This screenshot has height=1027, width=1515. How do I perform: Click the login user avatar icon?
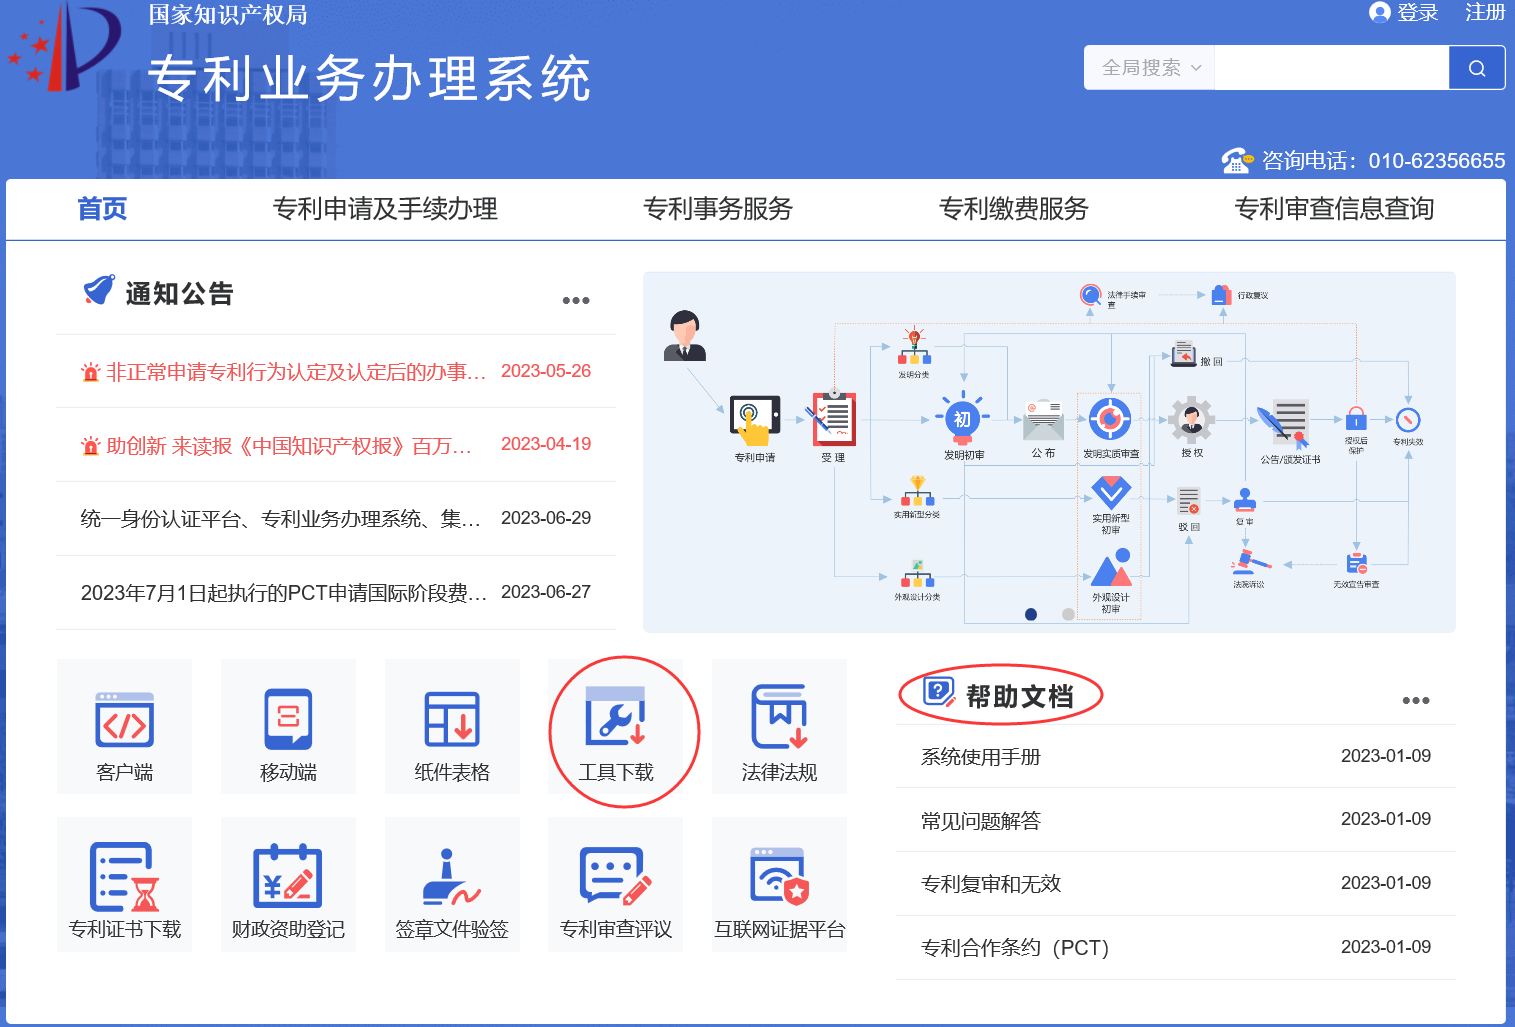(1380, 12)
